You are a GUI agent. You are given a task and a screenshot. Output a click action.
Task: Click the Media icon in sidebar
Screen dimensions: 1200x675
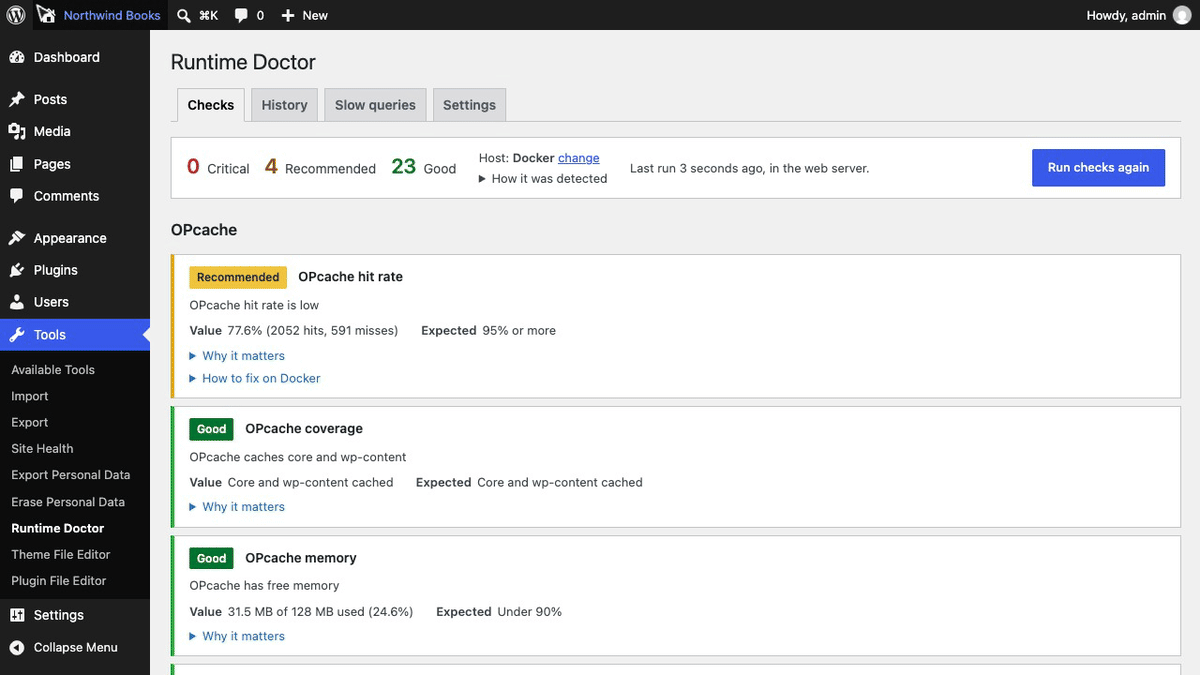tap(16, 131)
